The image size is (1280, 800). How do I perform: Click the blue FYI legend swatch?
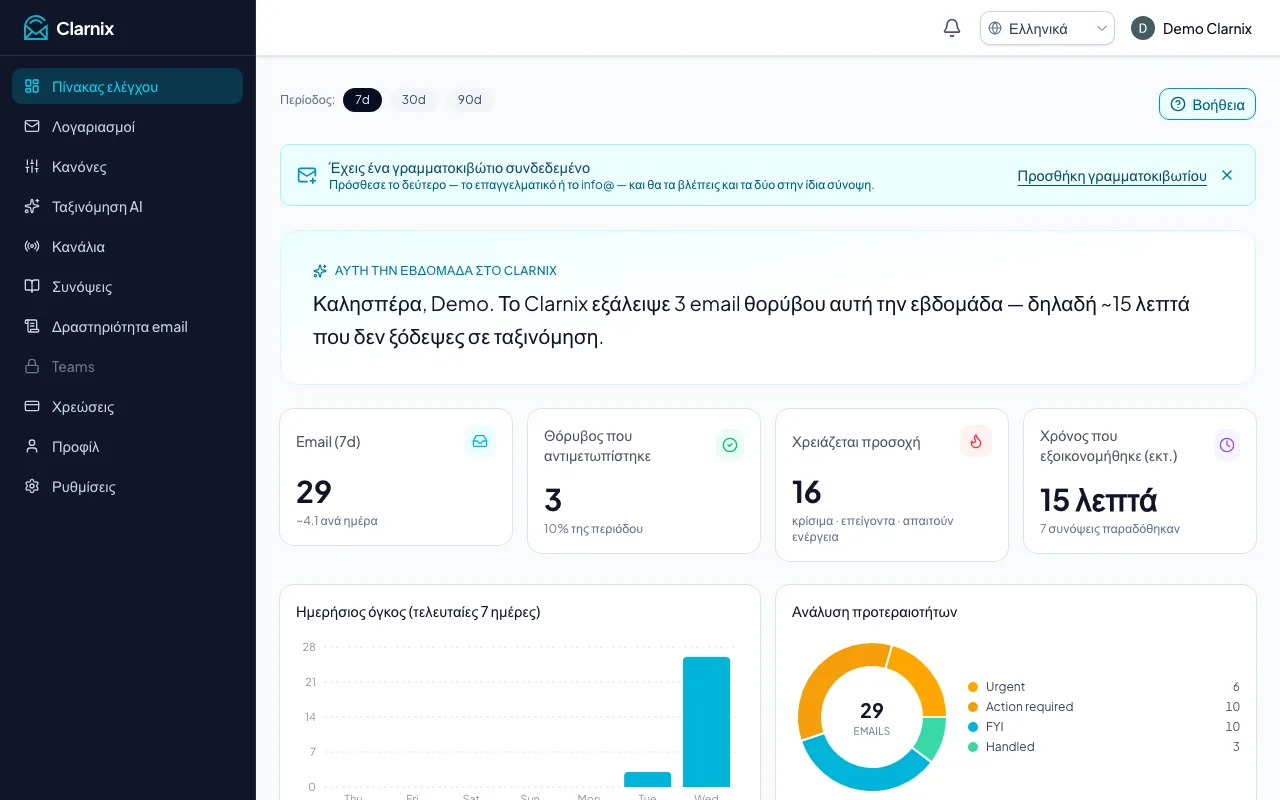click(973, 727)
